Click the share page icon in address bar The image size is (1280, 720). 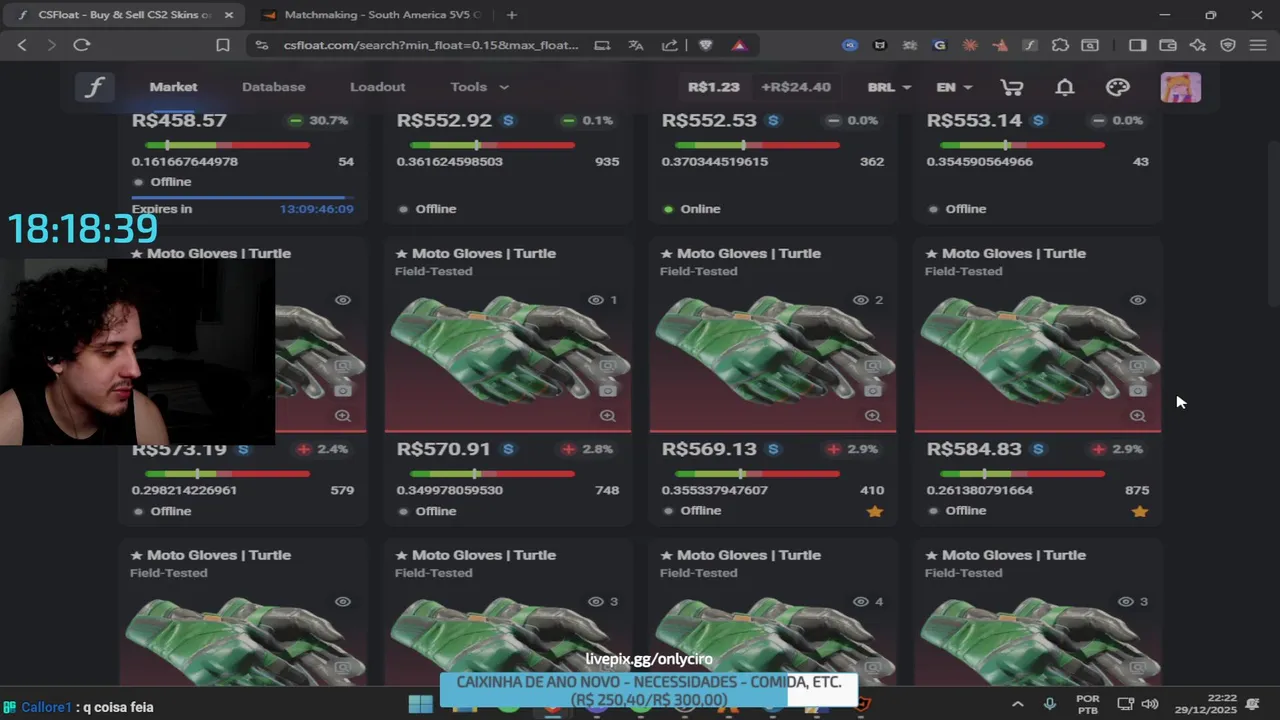669,45
